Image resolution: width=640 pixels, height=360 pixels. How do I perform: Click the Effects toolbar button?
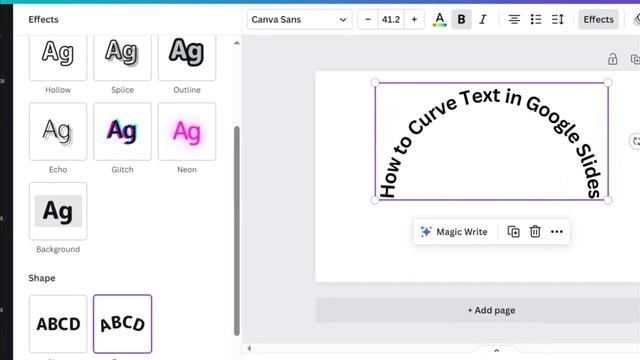598,20
